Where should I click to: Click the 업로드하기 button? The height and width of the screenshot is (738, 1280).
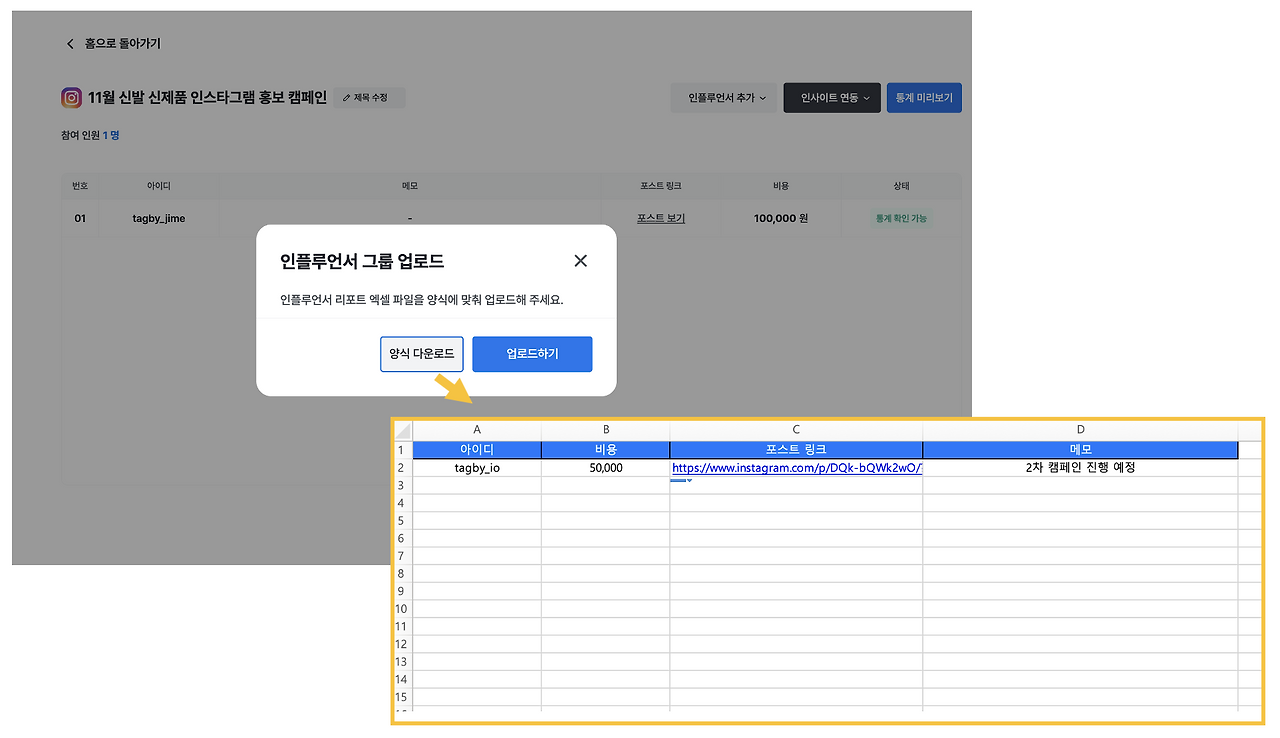(x=531, y=354)
